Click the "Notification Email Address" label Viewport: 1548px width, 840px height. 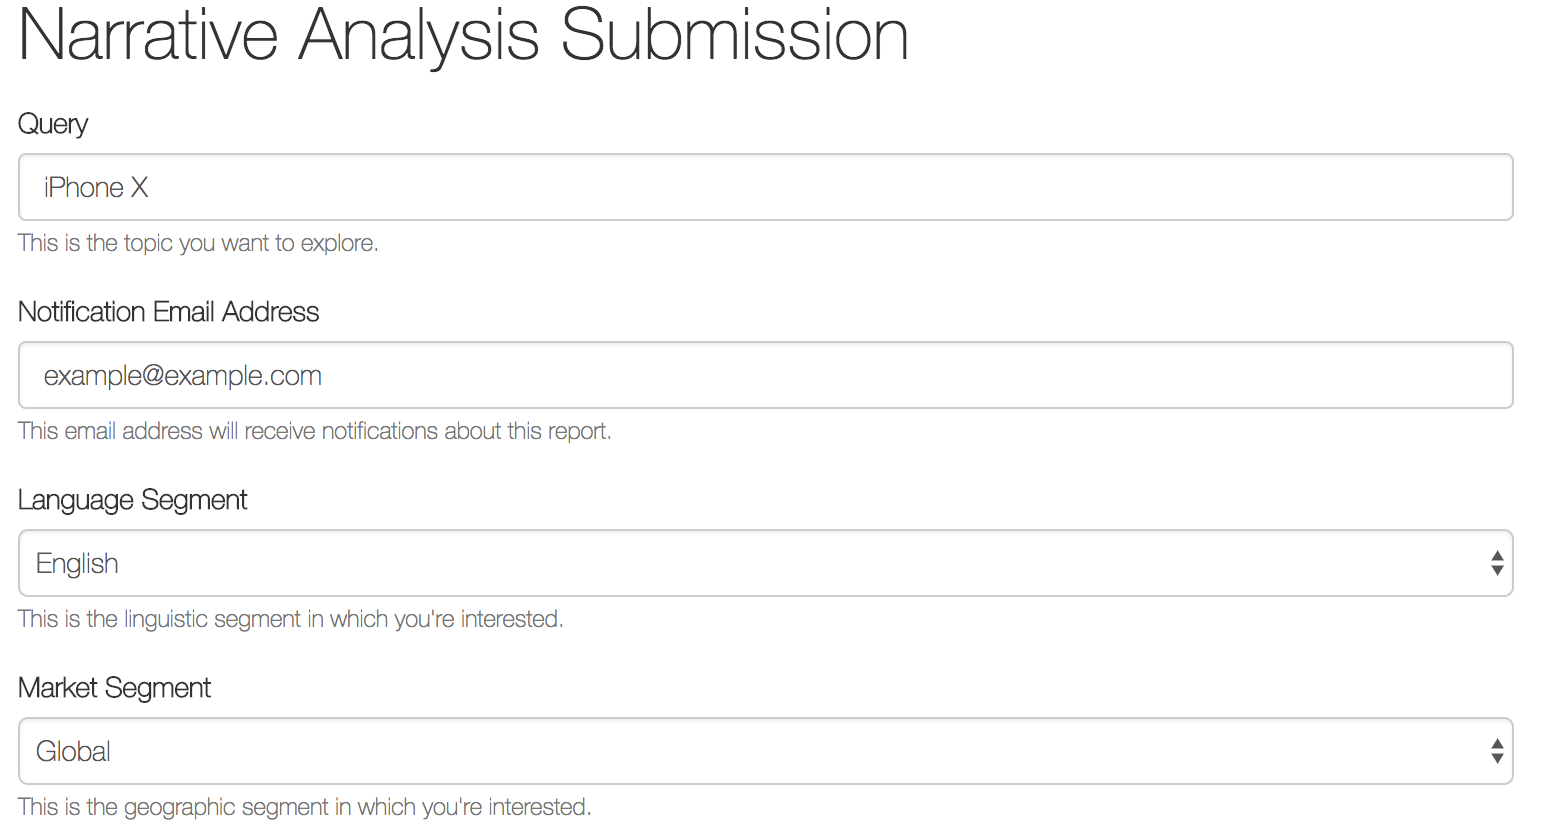pyautogui.click(x=168, y=312)
